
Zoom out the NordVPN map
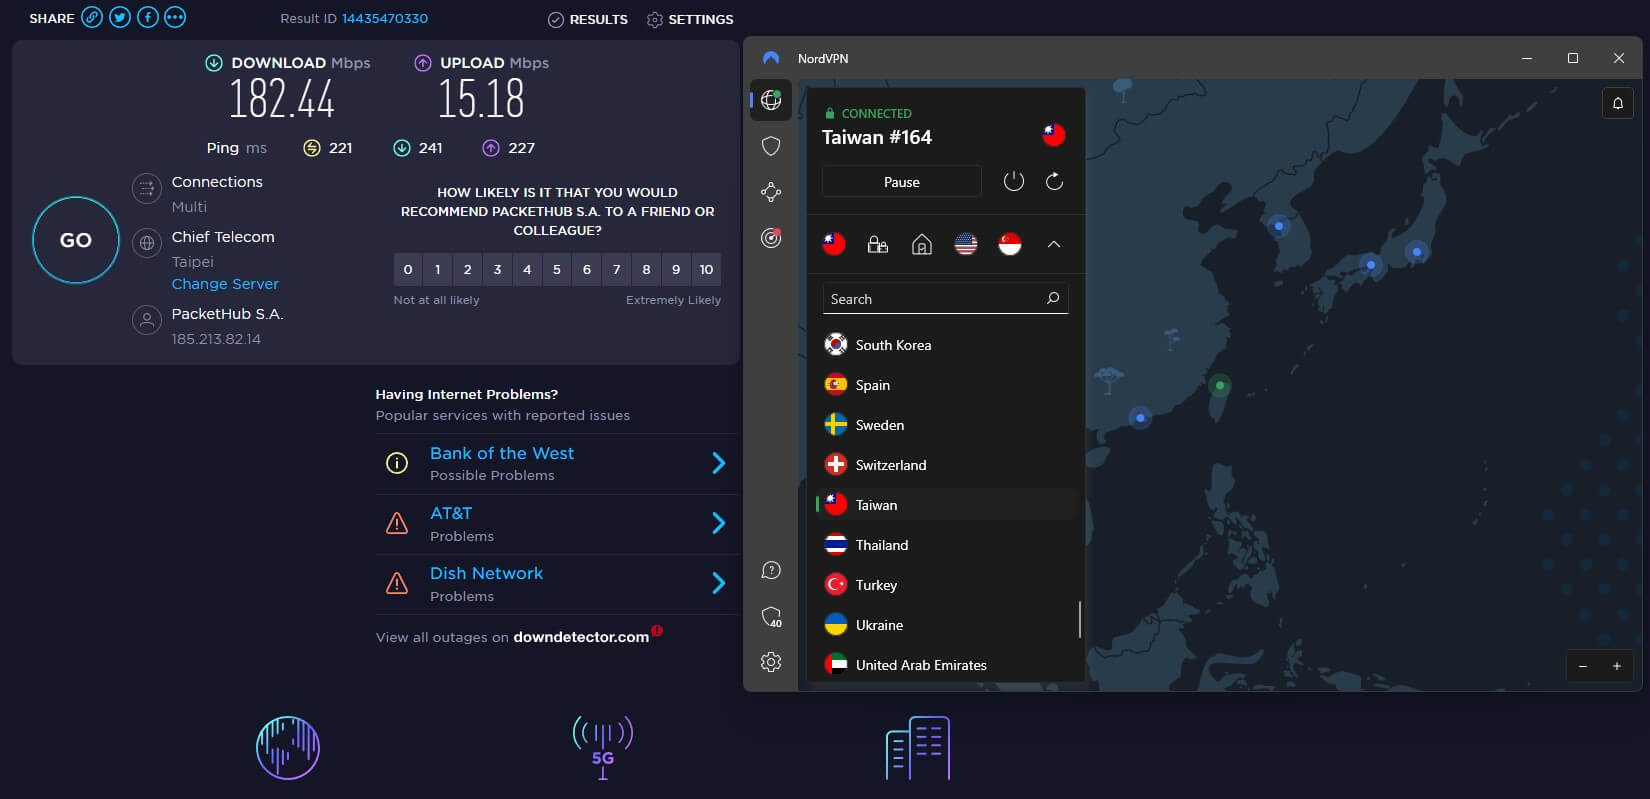1583,666
